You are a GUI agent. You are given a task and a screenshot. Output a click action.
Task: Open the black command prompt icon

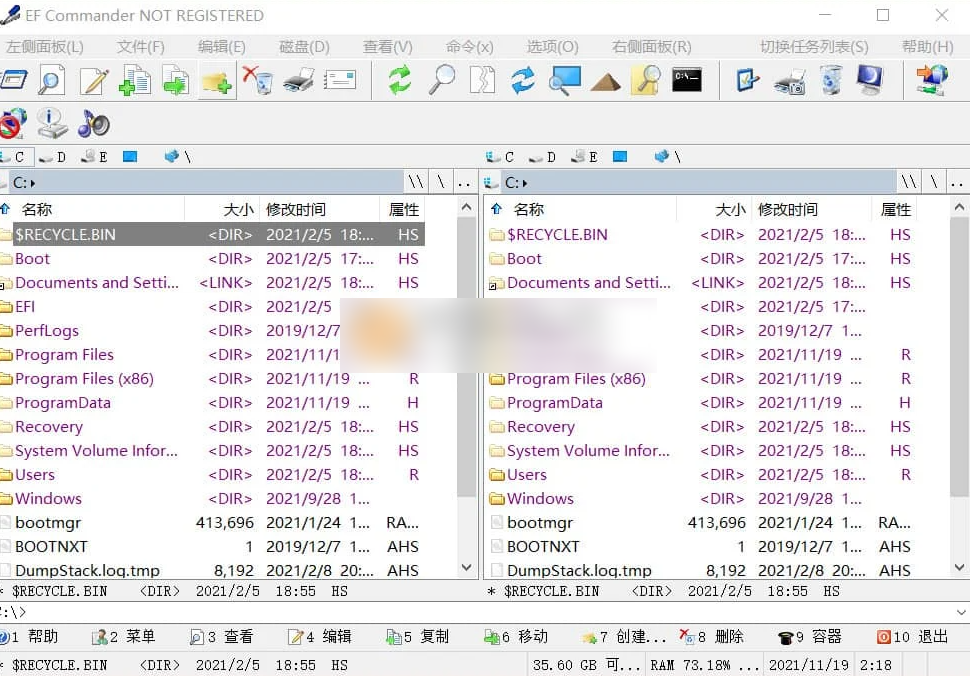pyautogui.click(x=686, y=80)
